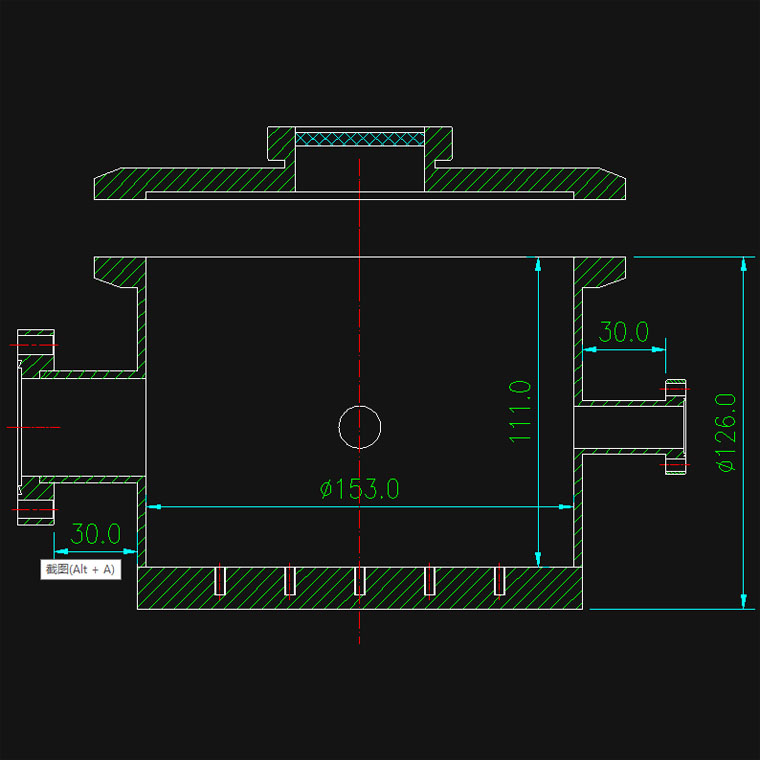Select the right pipe port bore
Viewport: 760px width, 760px height.
pos(625,427)
